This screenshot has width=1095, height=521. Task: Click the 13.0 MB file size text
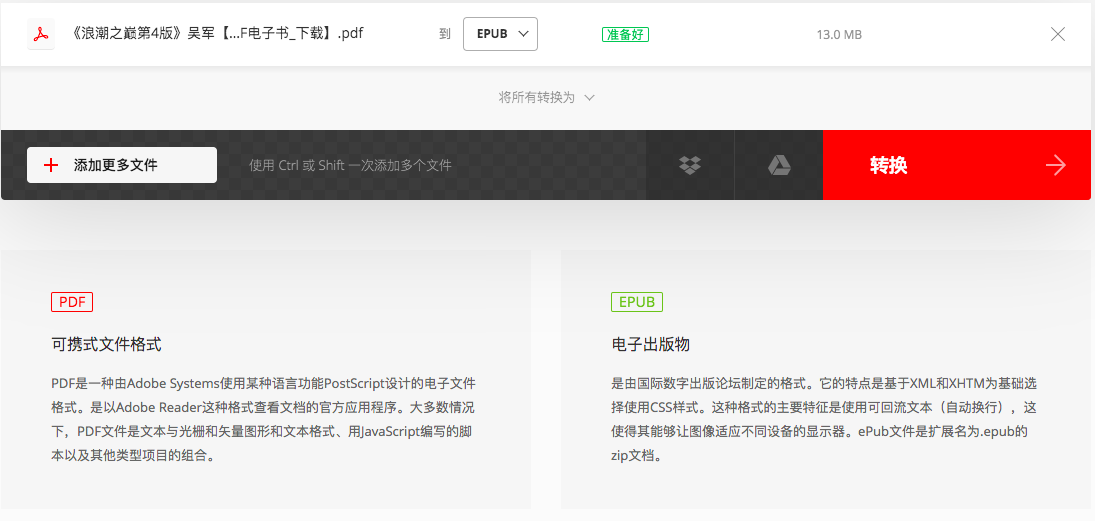(839, 34)
